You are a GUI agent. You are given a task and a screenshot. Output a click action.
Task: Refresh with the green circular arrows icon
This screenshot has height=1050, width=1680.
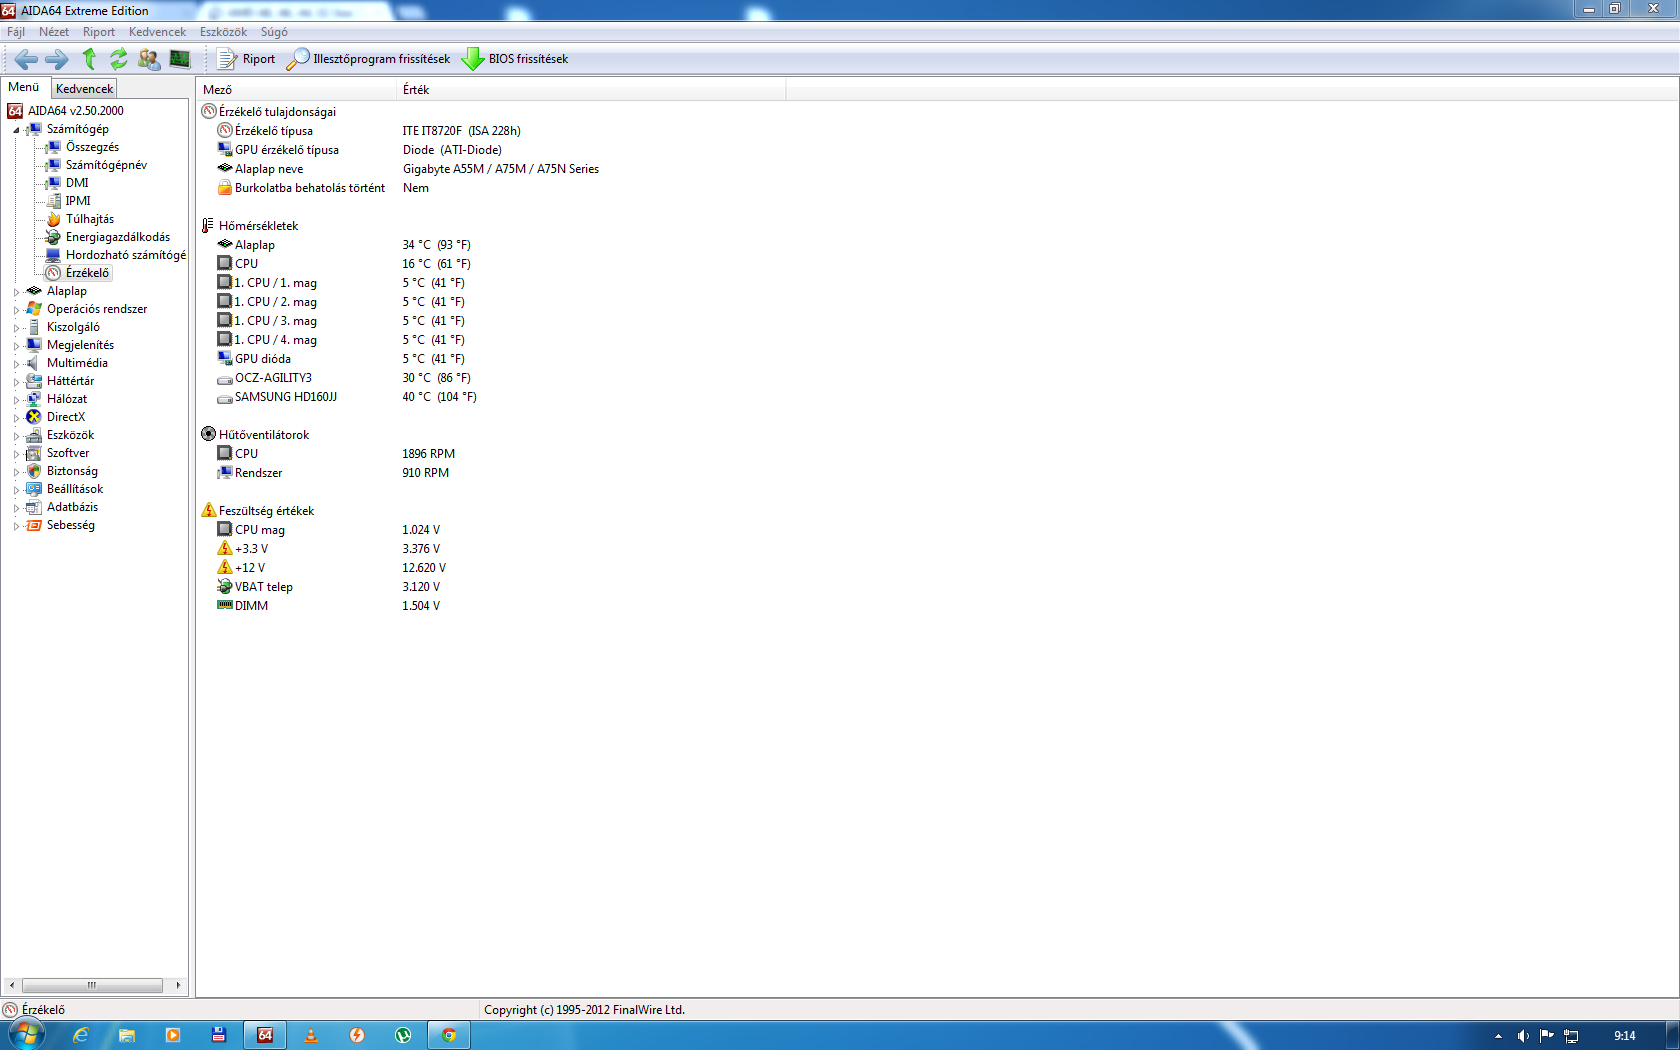(119, 59)
